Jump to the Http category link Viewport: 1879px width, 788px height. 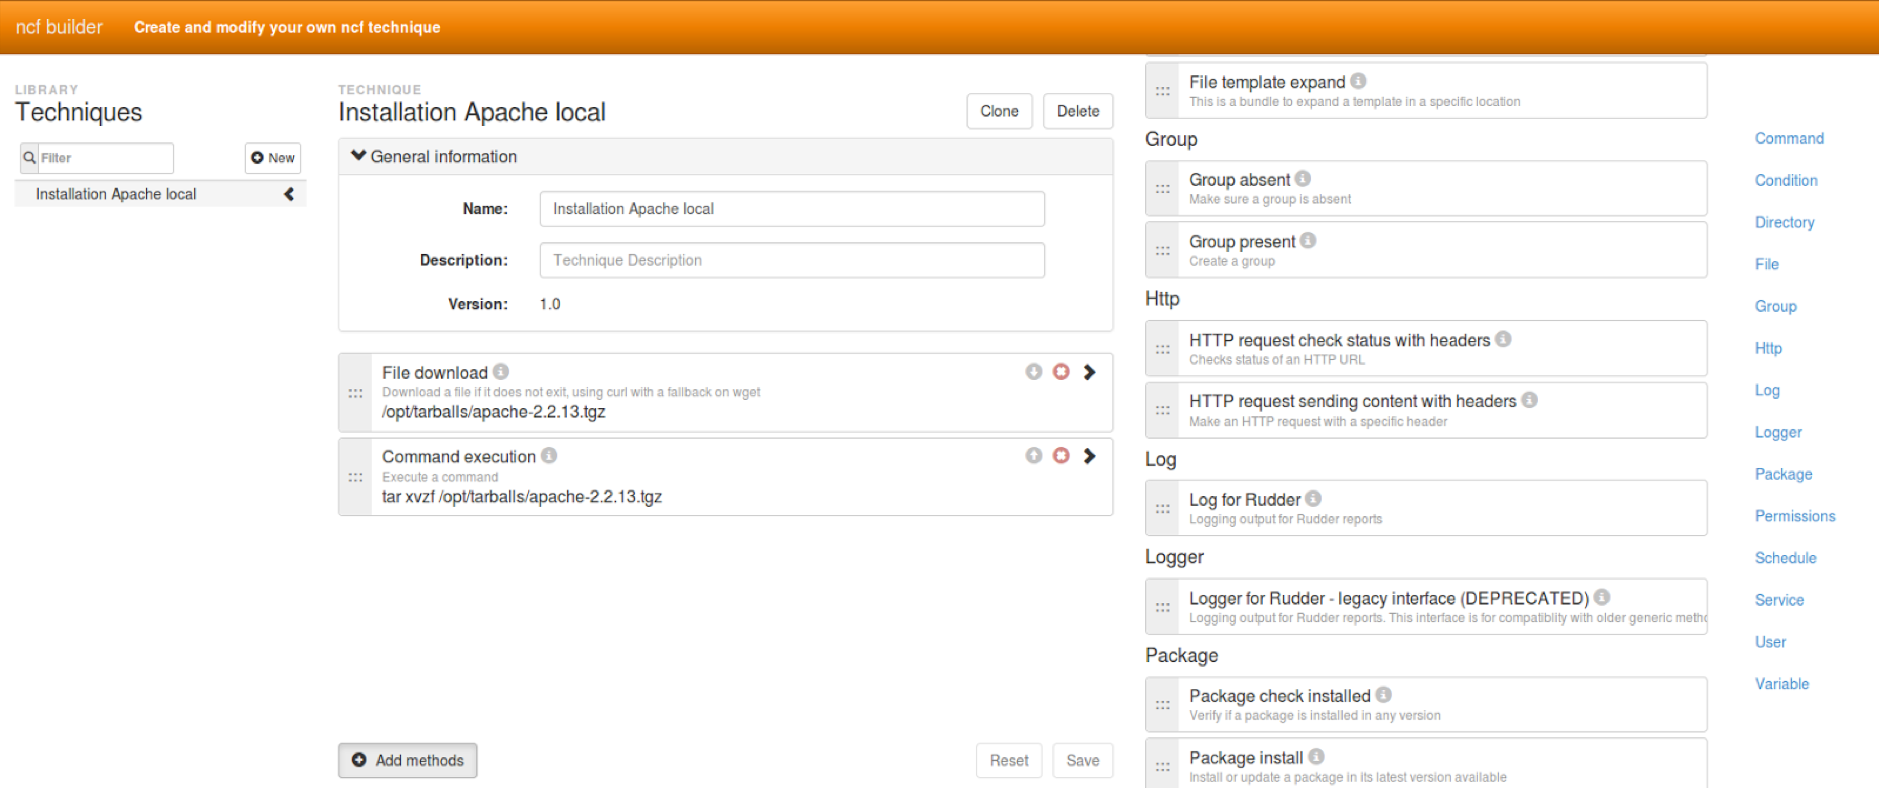1768,348
